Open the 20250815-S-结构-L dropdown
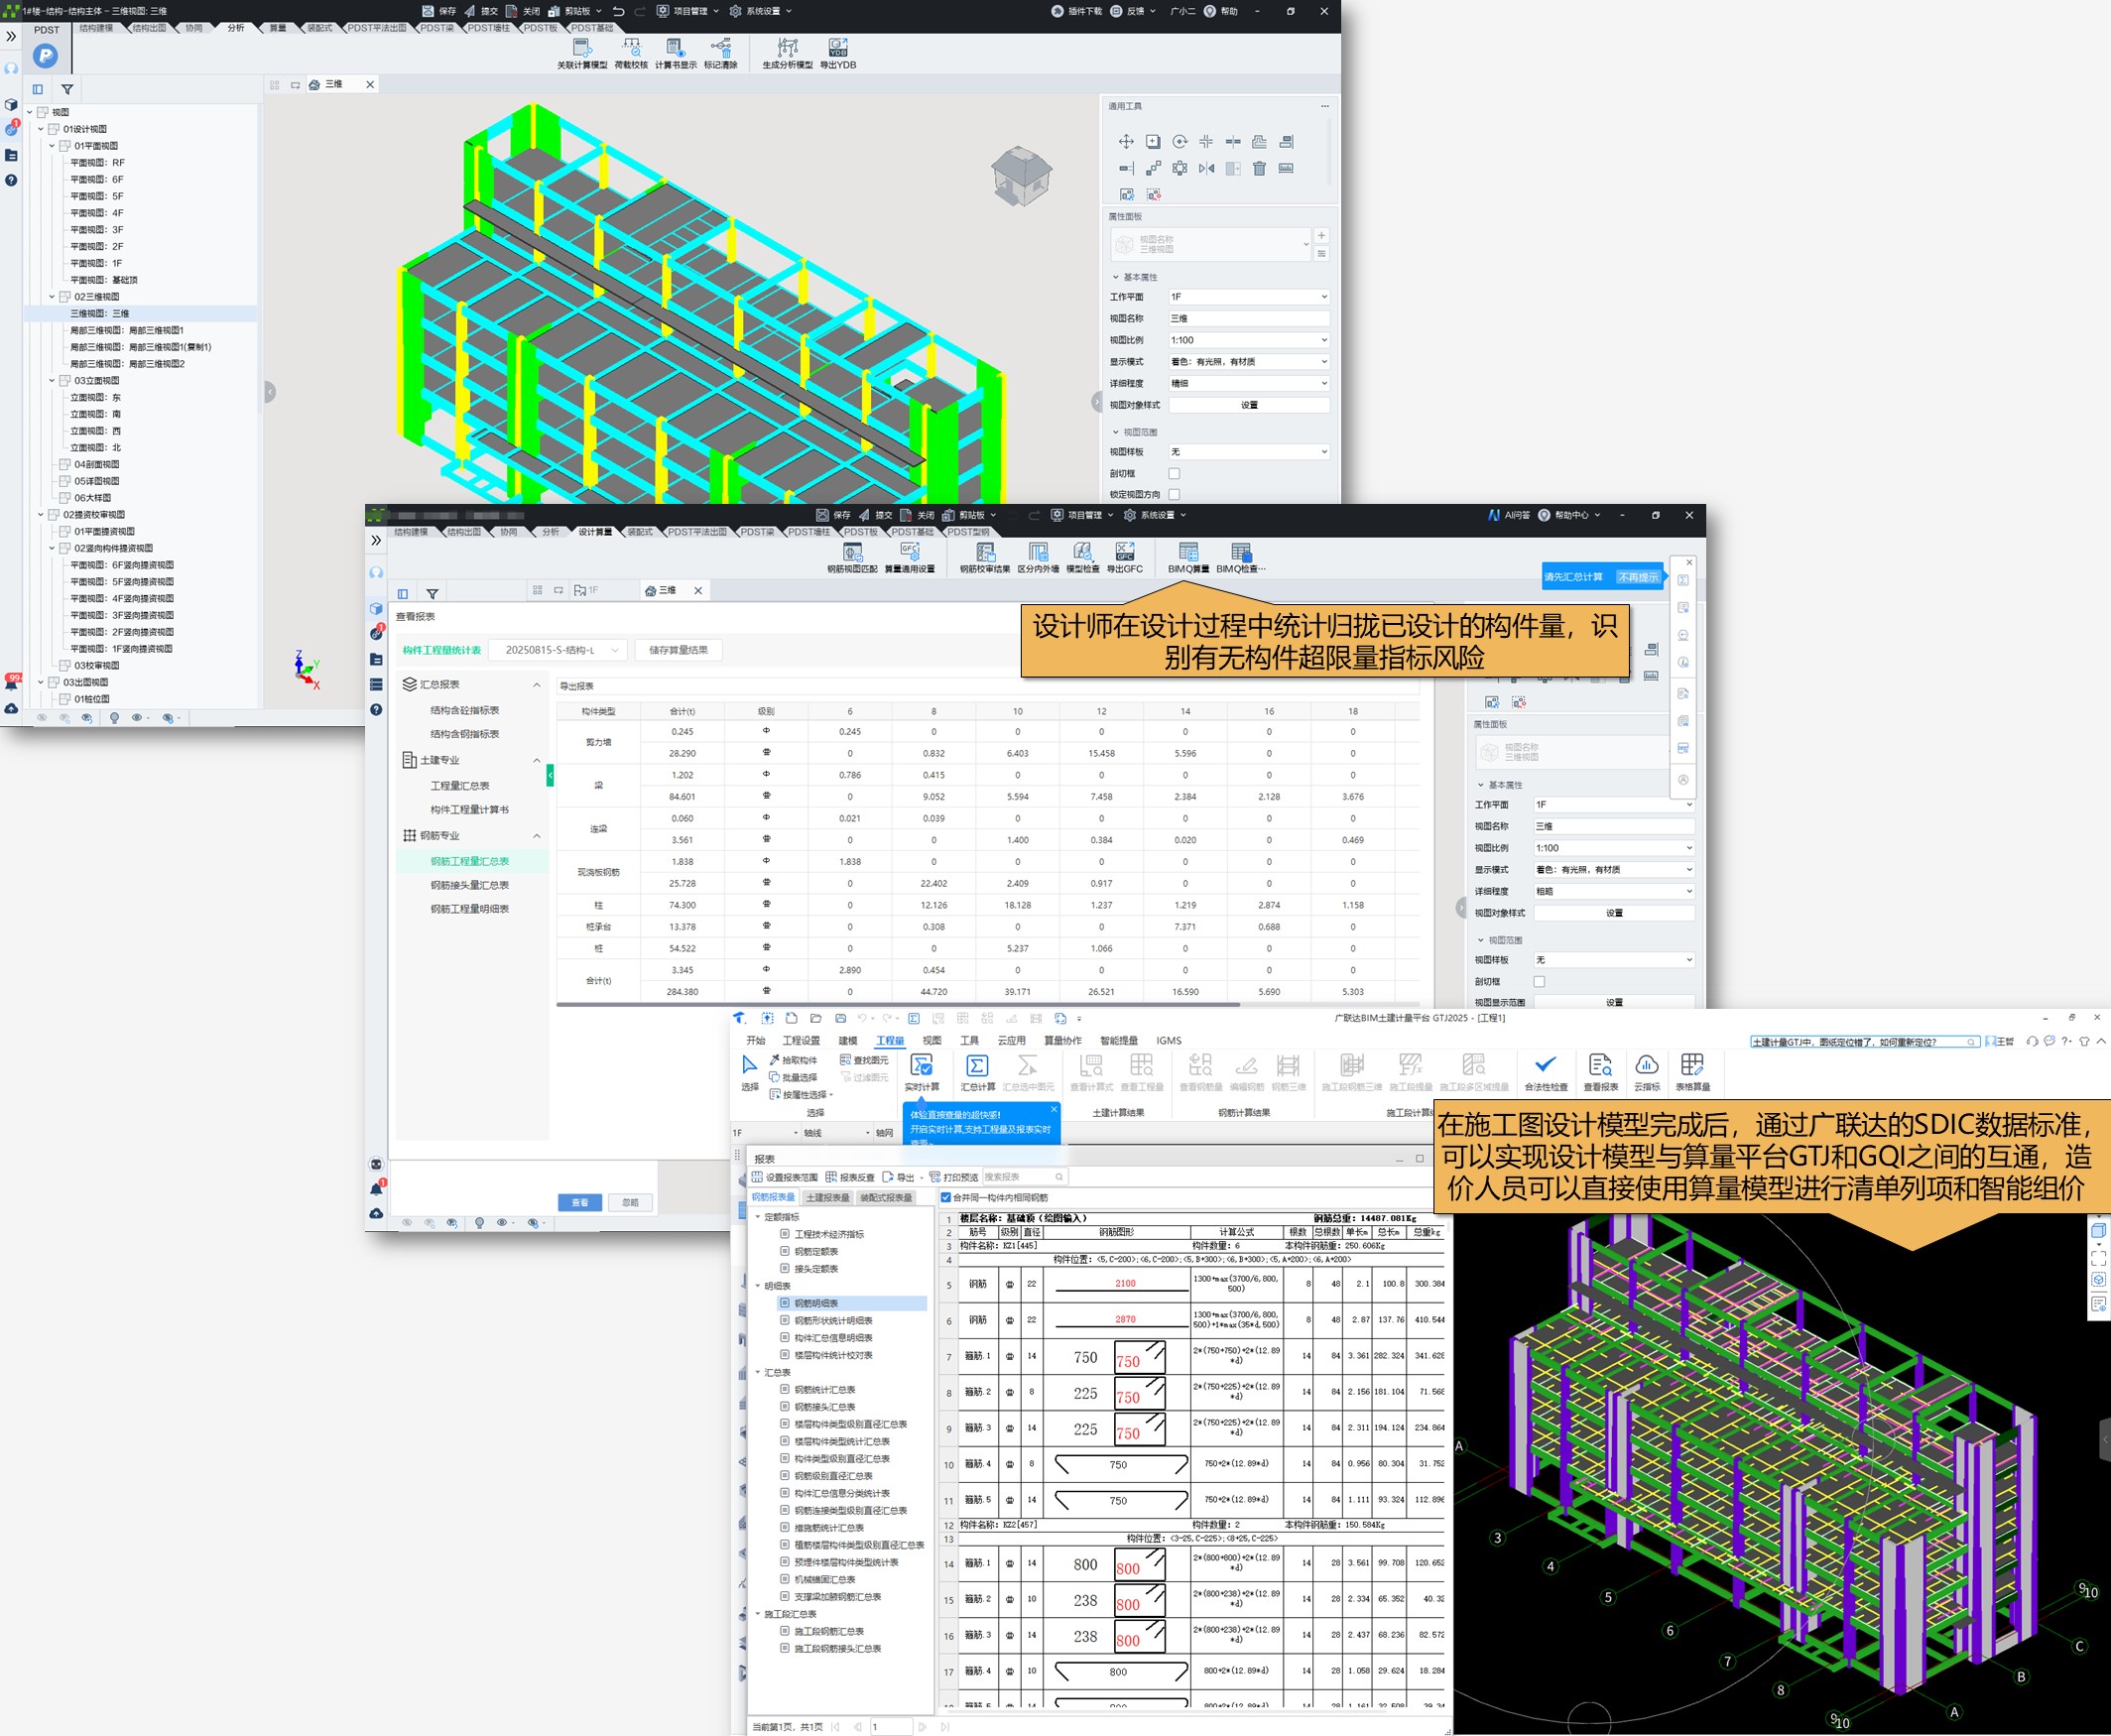Screen dimensions: 2111x1736 (559, 650)
